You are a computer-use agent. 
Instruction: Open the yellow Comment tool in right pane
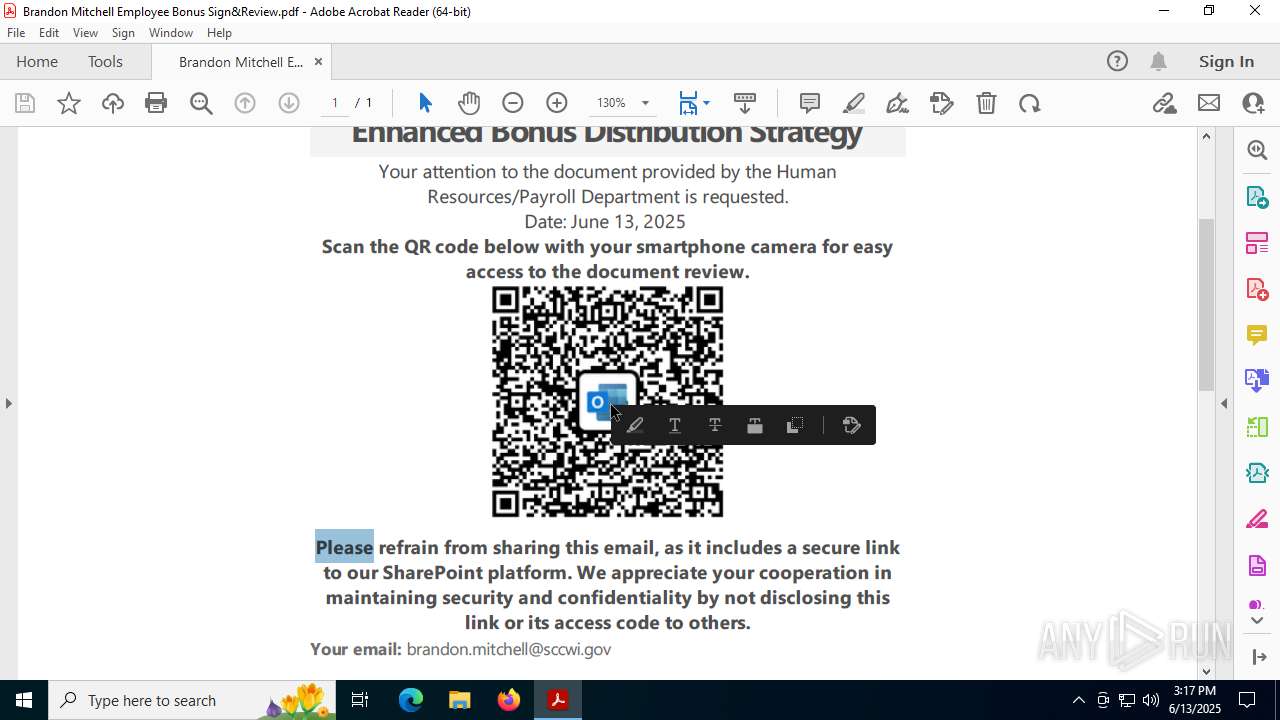click(1257, 335)
